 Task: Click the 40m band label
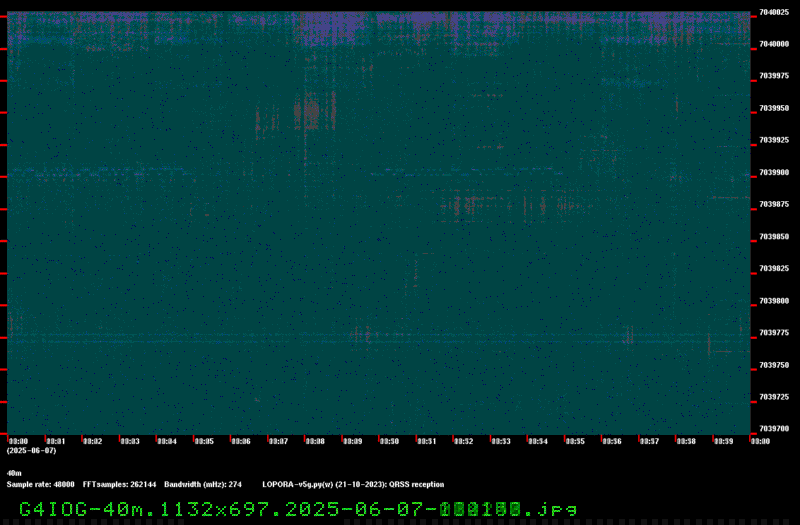click(x=14, y=473)
